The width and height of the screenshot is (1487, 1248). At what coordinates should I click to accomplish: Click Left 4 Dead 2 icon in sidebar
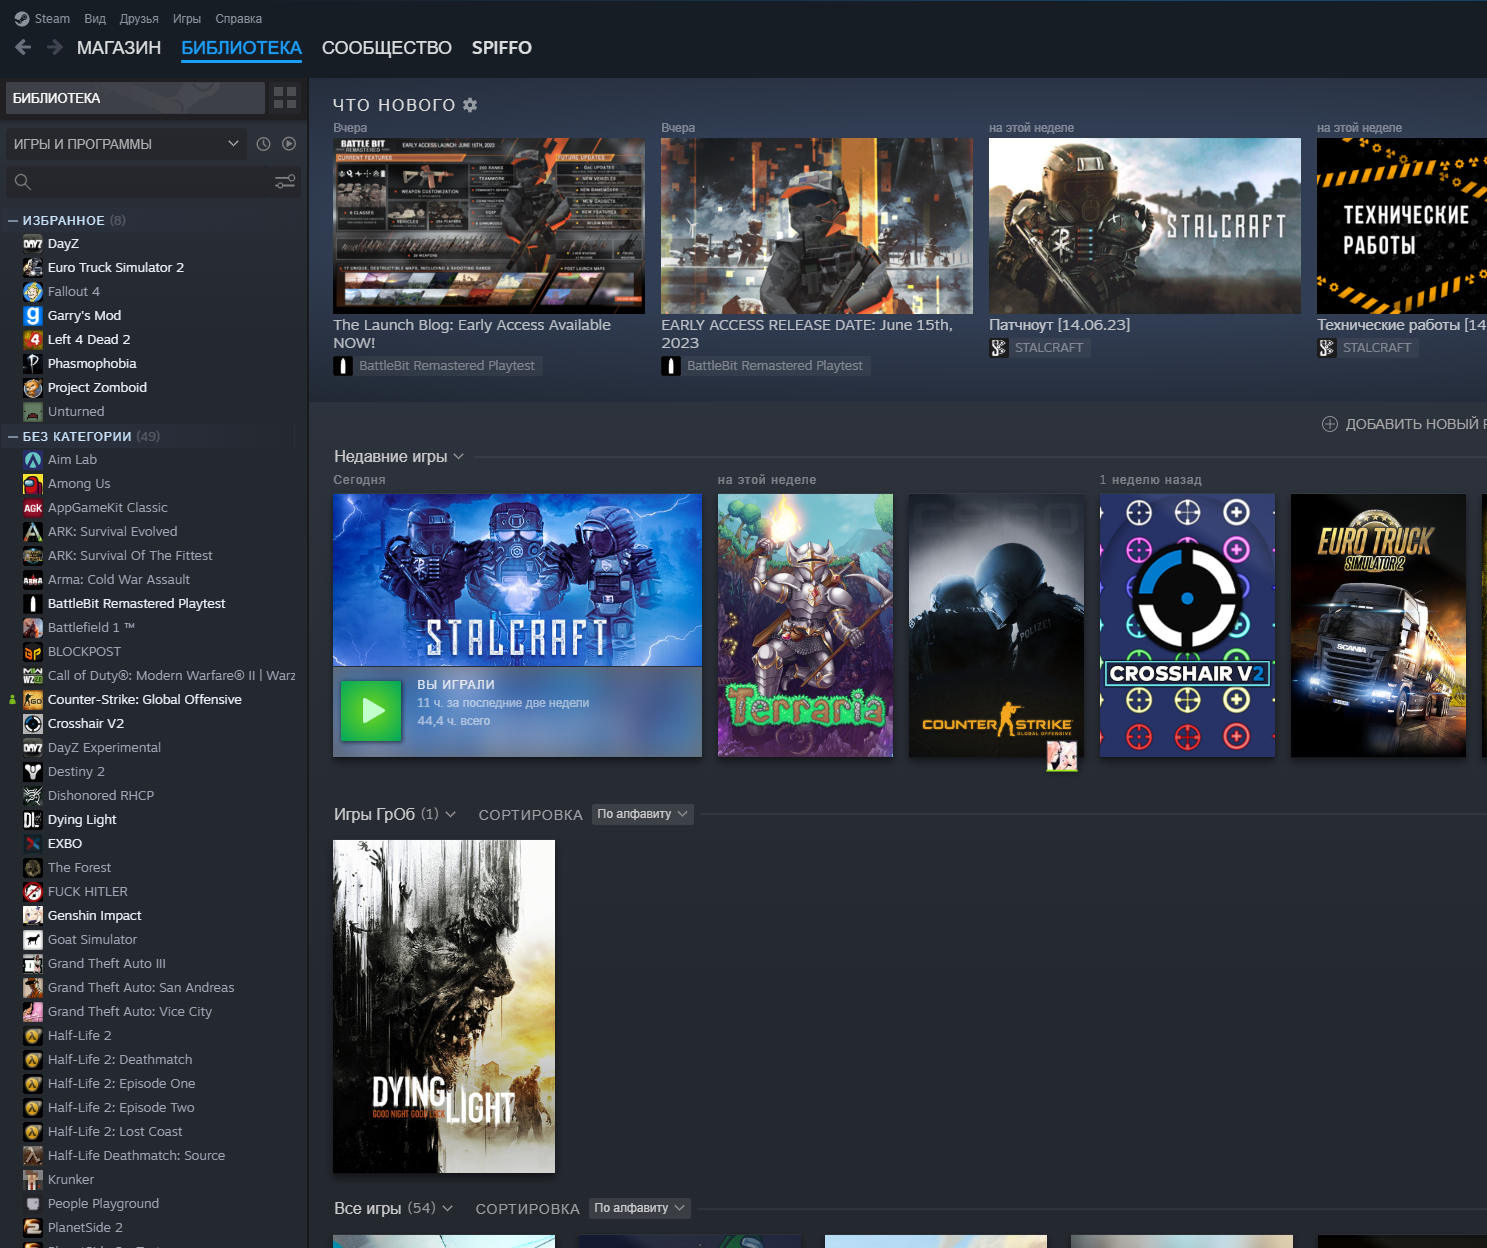point(33,340)
